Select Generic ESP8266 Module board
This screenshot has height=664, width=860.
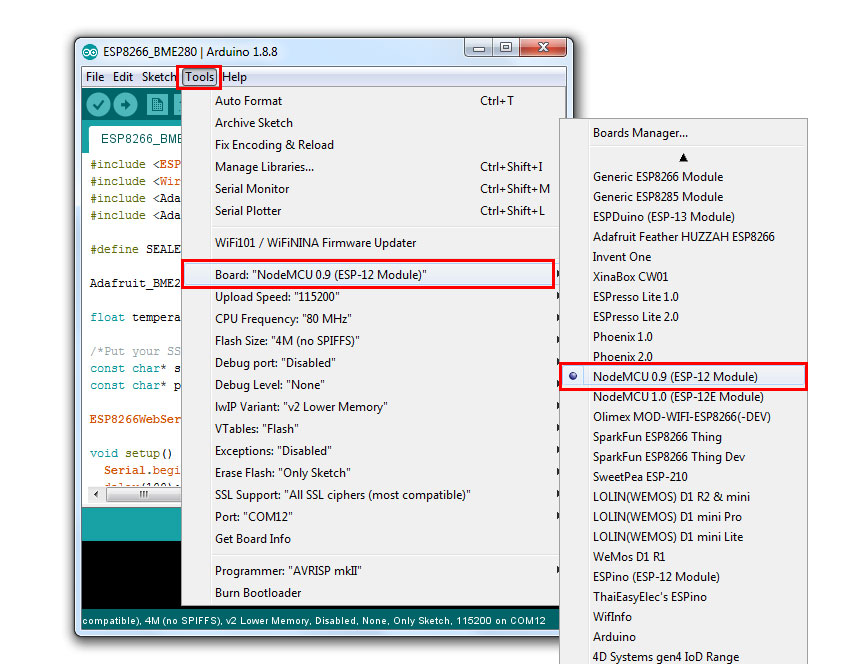pos(683,177)
